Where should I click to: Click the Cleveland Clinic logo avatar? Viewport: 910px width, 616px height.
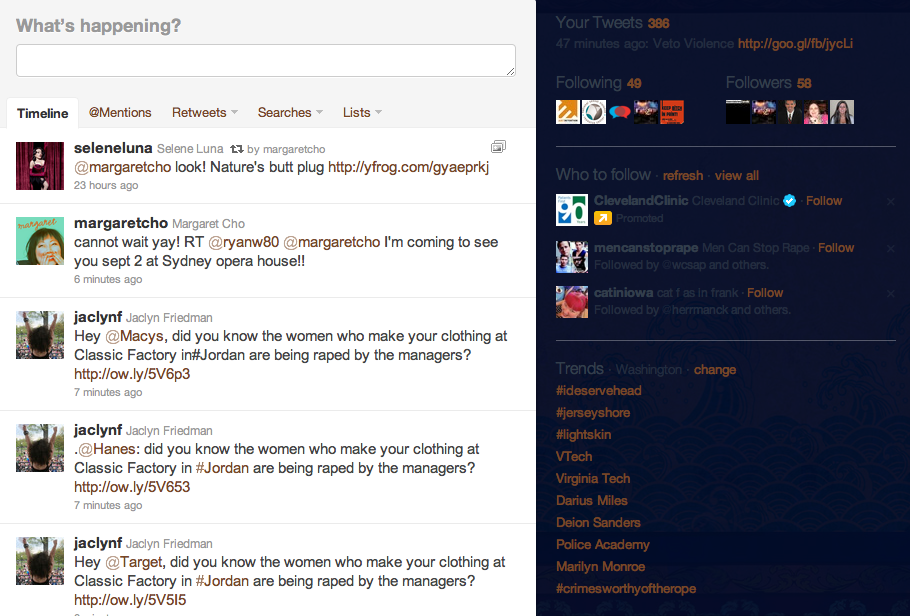pos(572,210)
